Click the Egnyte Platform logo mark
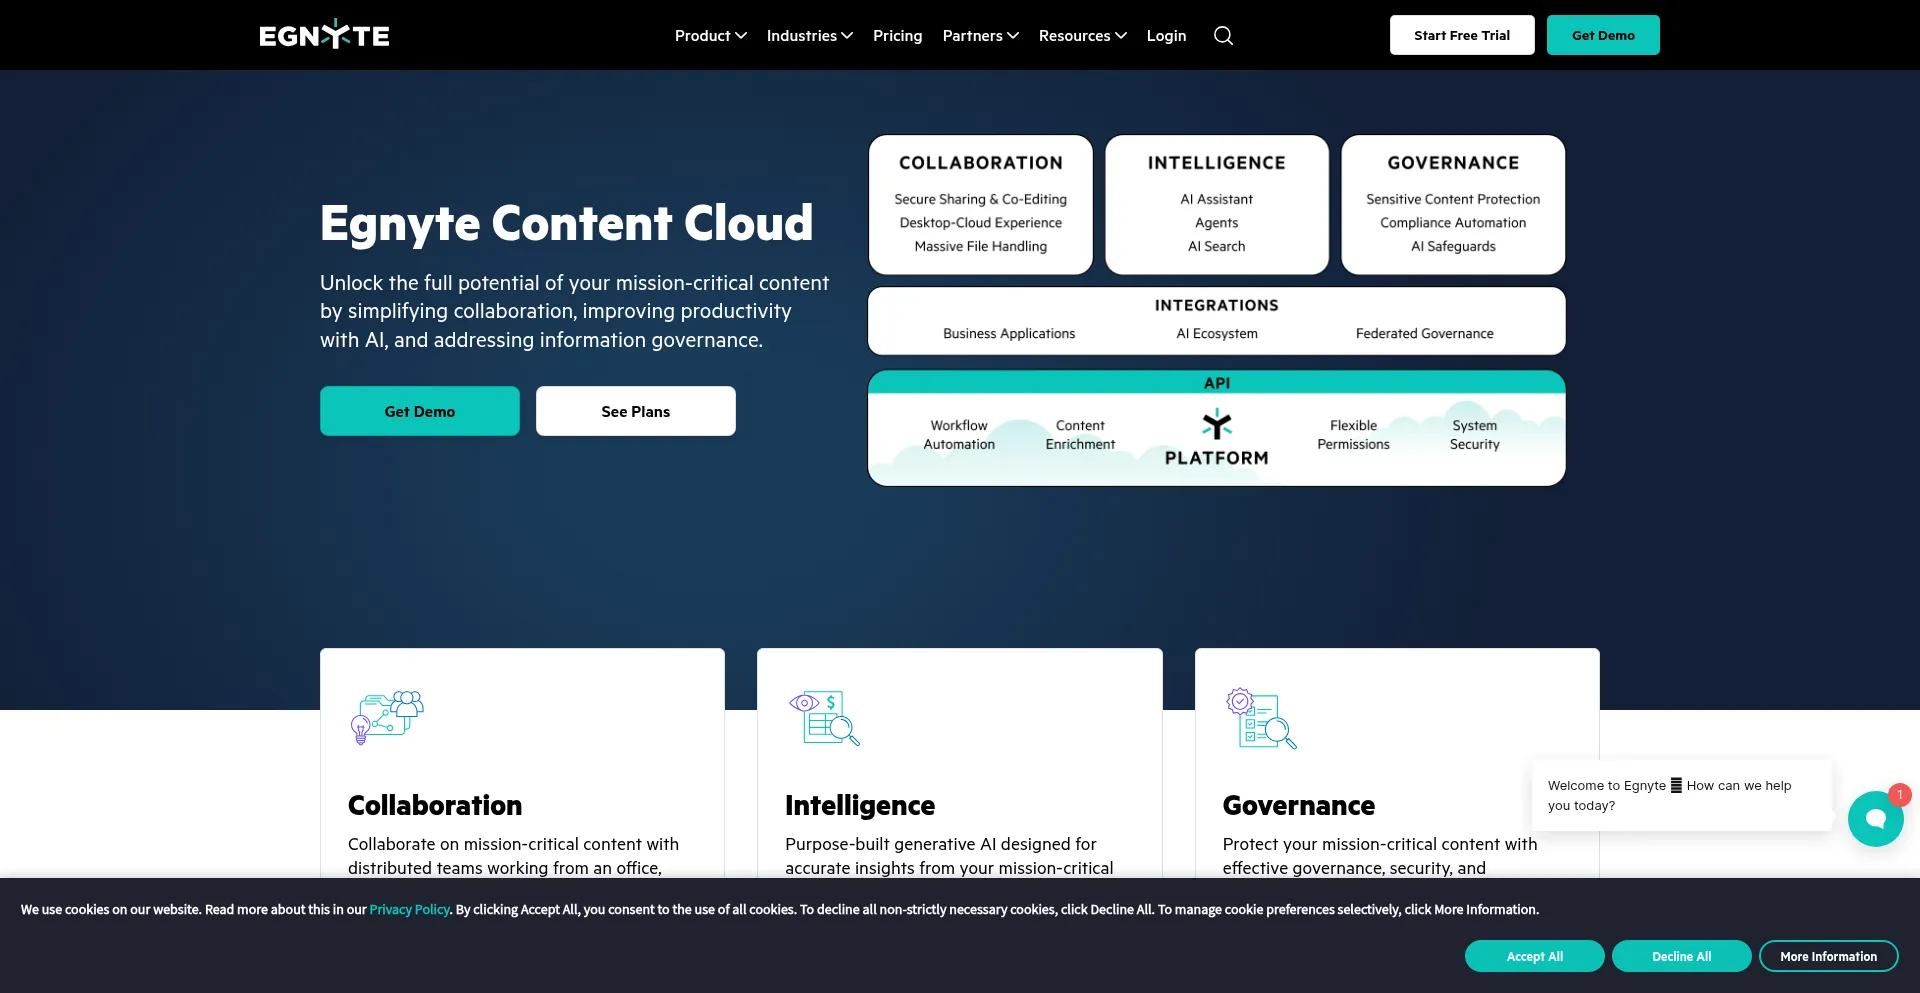1920x993 pixels. (1217, 424)
